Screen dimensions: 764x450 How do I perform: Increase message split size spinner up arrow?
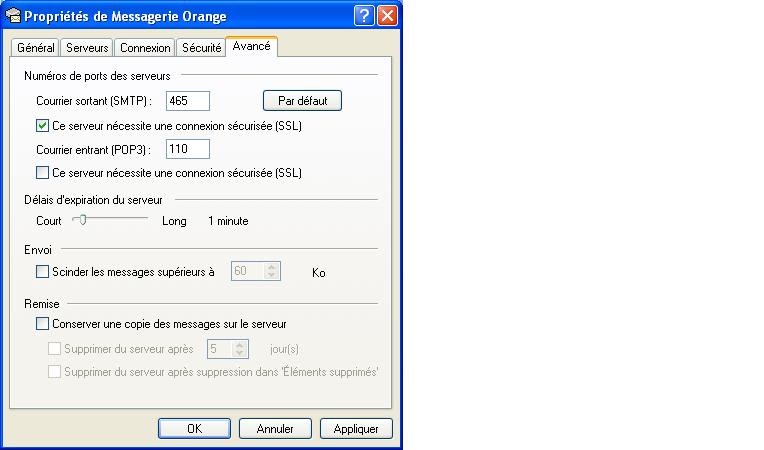pyautogui.click(x=272, y=267)
